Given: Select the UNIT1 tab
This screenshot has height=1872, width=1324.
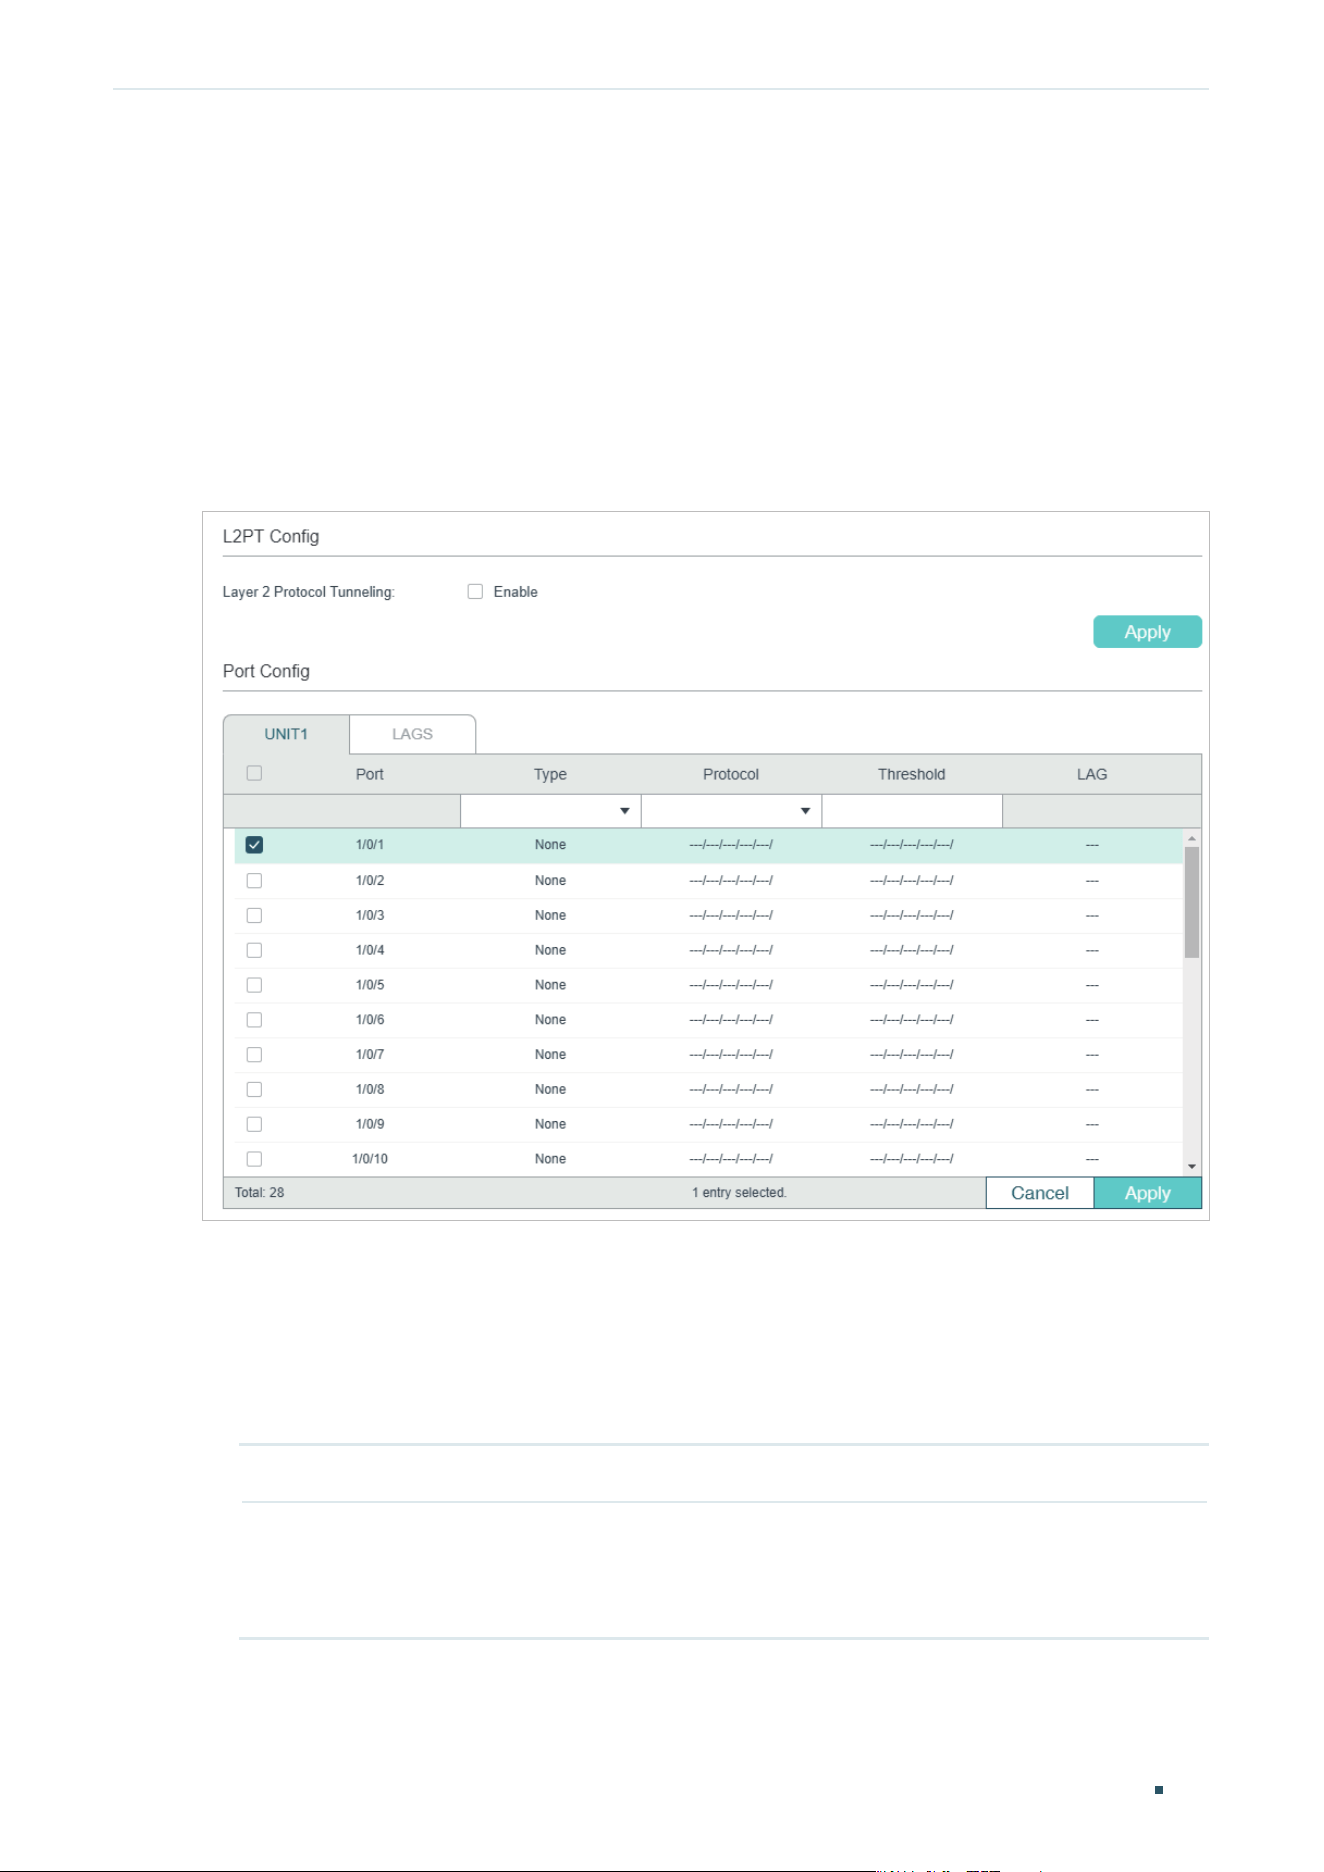Looking at the screenshot, I should 286,734.
